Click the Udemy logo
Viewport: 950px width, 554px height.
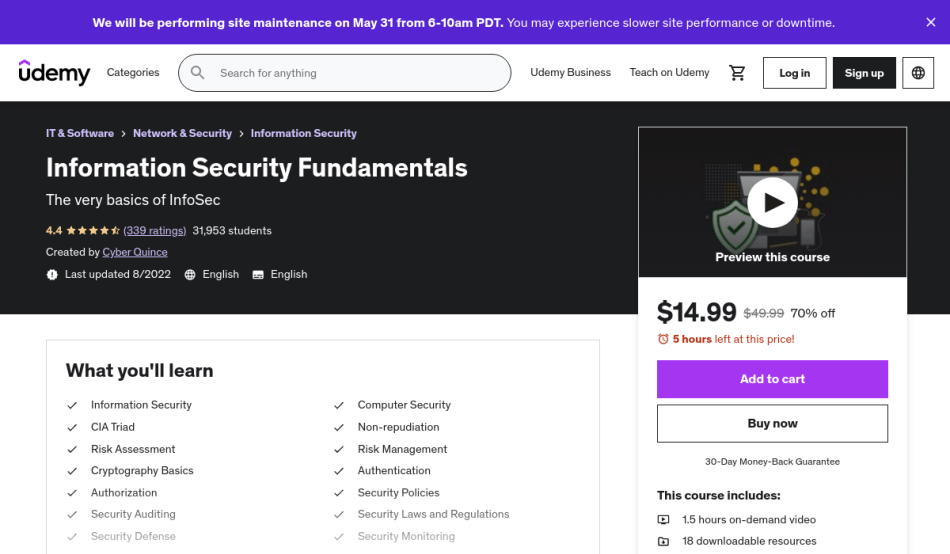tap(54, 73)
